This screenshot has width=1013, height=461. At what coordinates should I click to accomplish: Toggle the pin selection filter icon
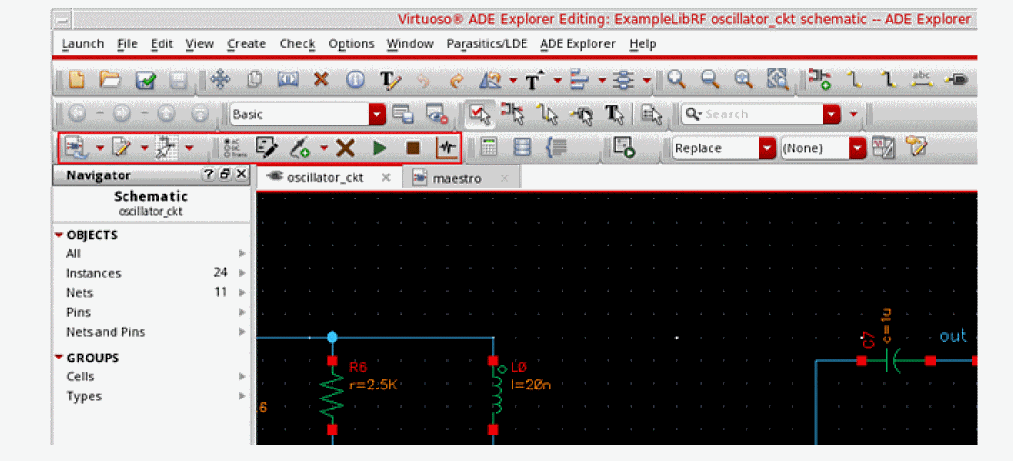[581, 114]
